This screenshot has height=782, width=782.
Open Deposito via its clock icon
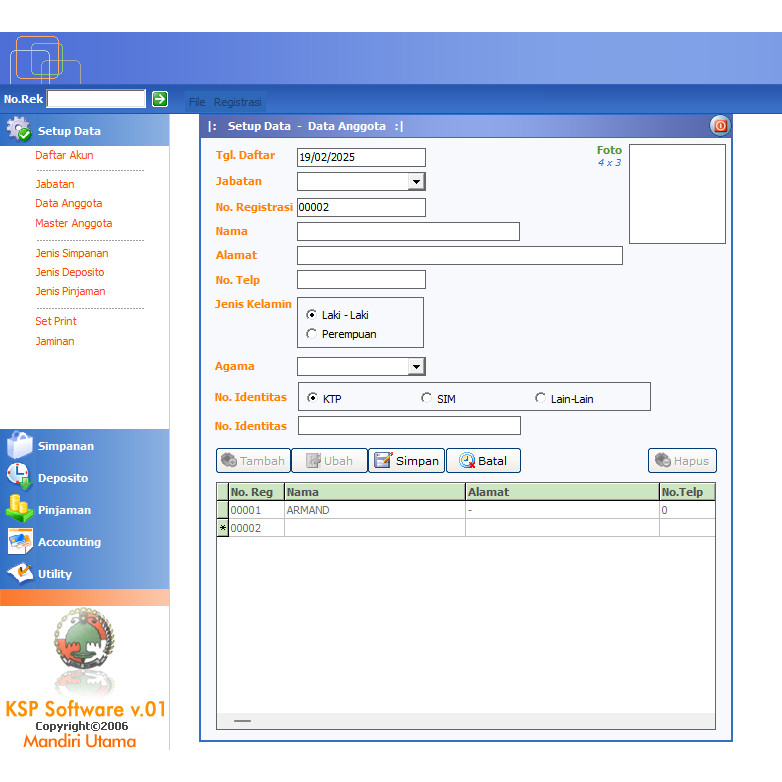click(19, 477)
